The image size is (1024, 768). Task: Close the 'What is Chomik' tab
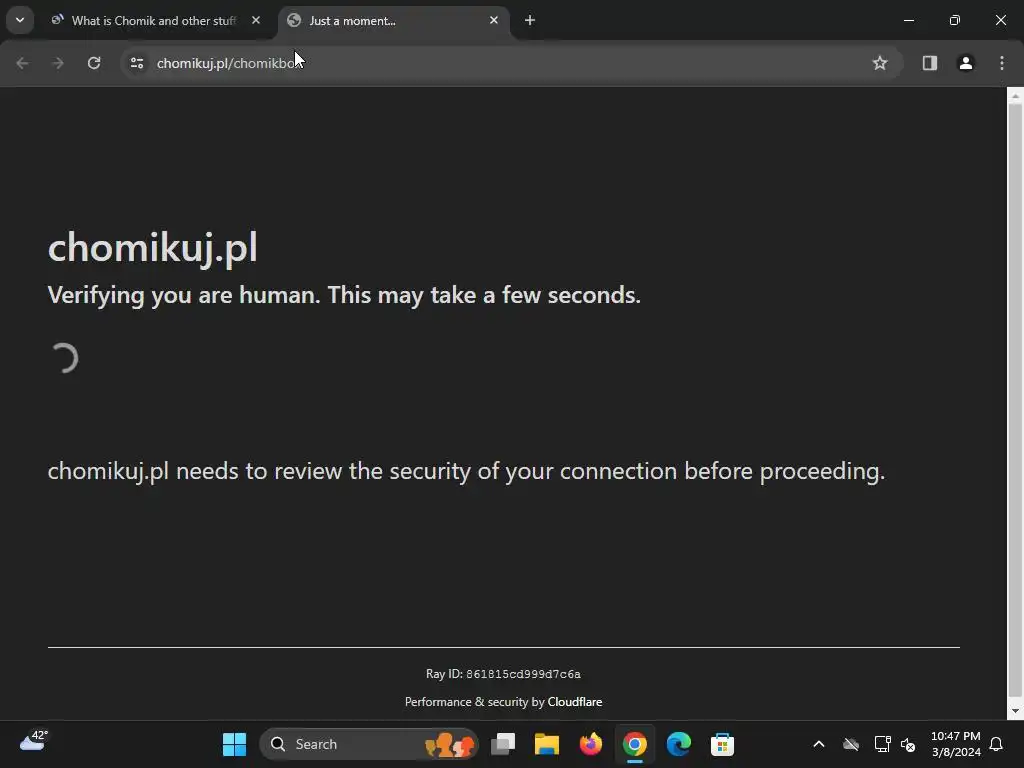pos(256,20)
